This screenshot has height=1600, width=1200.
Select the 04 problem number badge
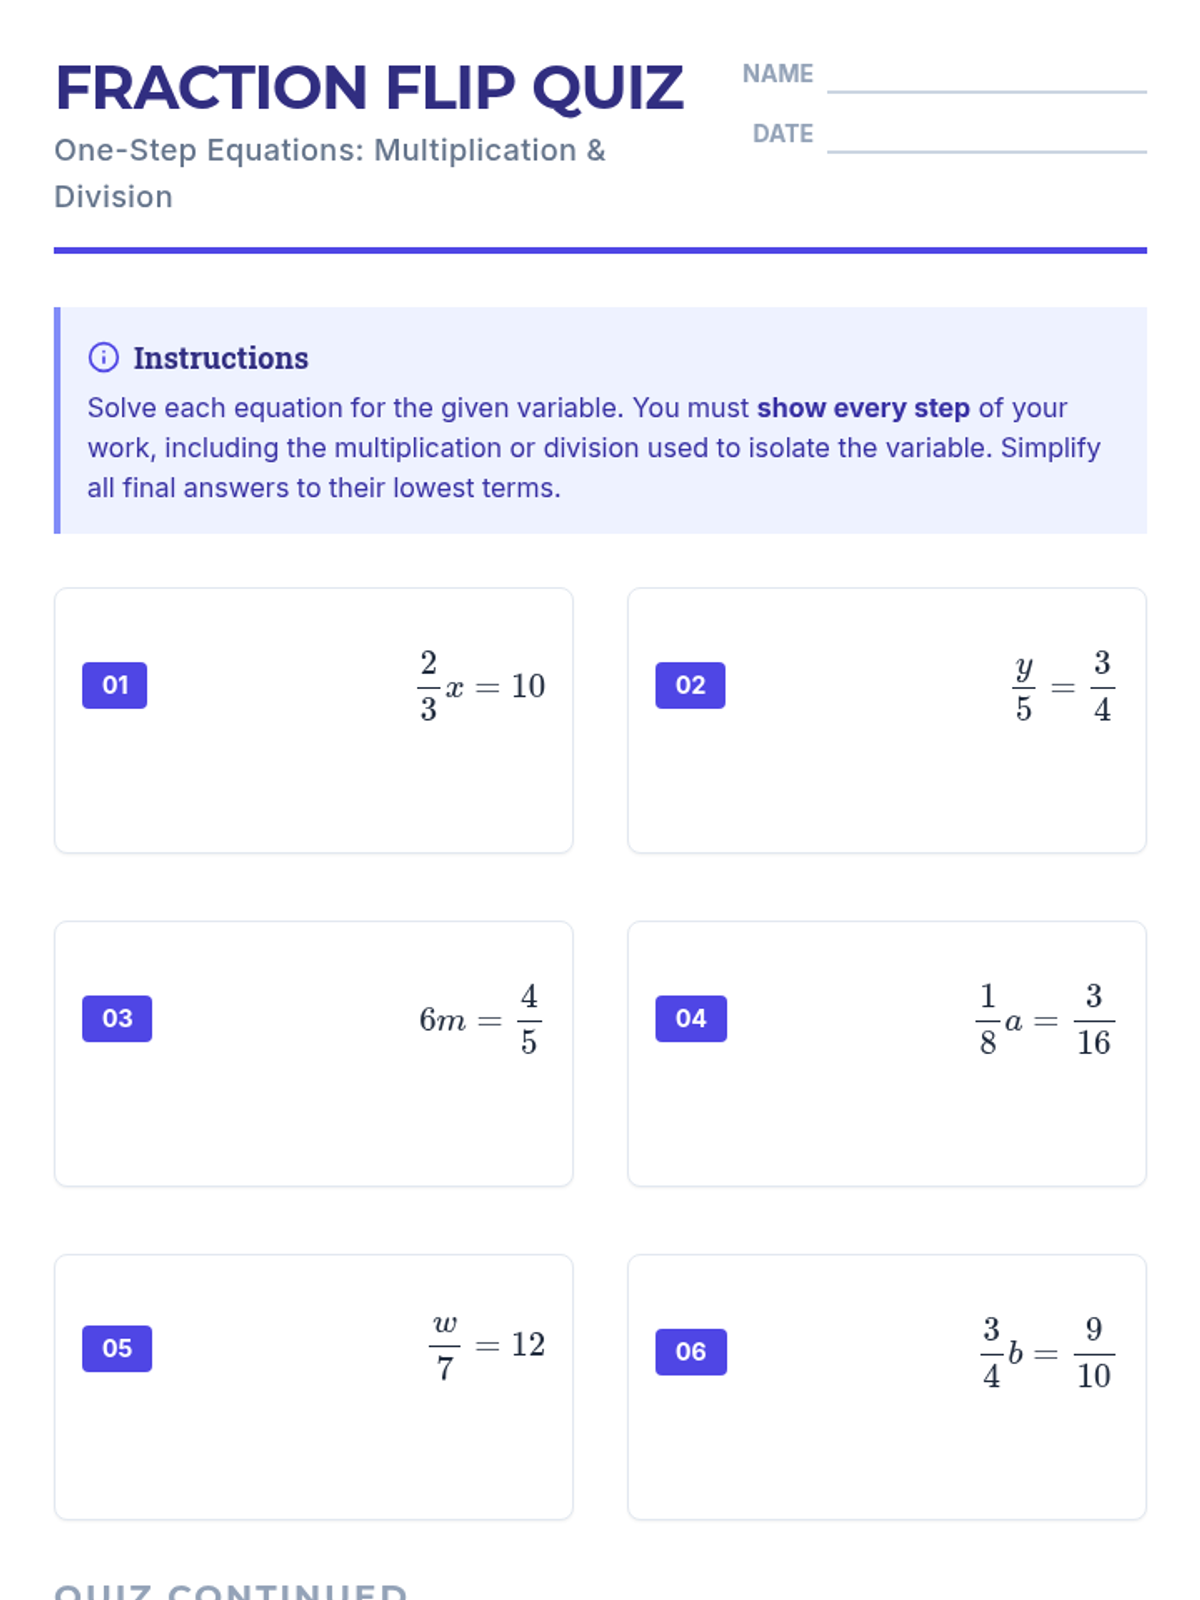pyautogui.click(x=690, y=1018)
